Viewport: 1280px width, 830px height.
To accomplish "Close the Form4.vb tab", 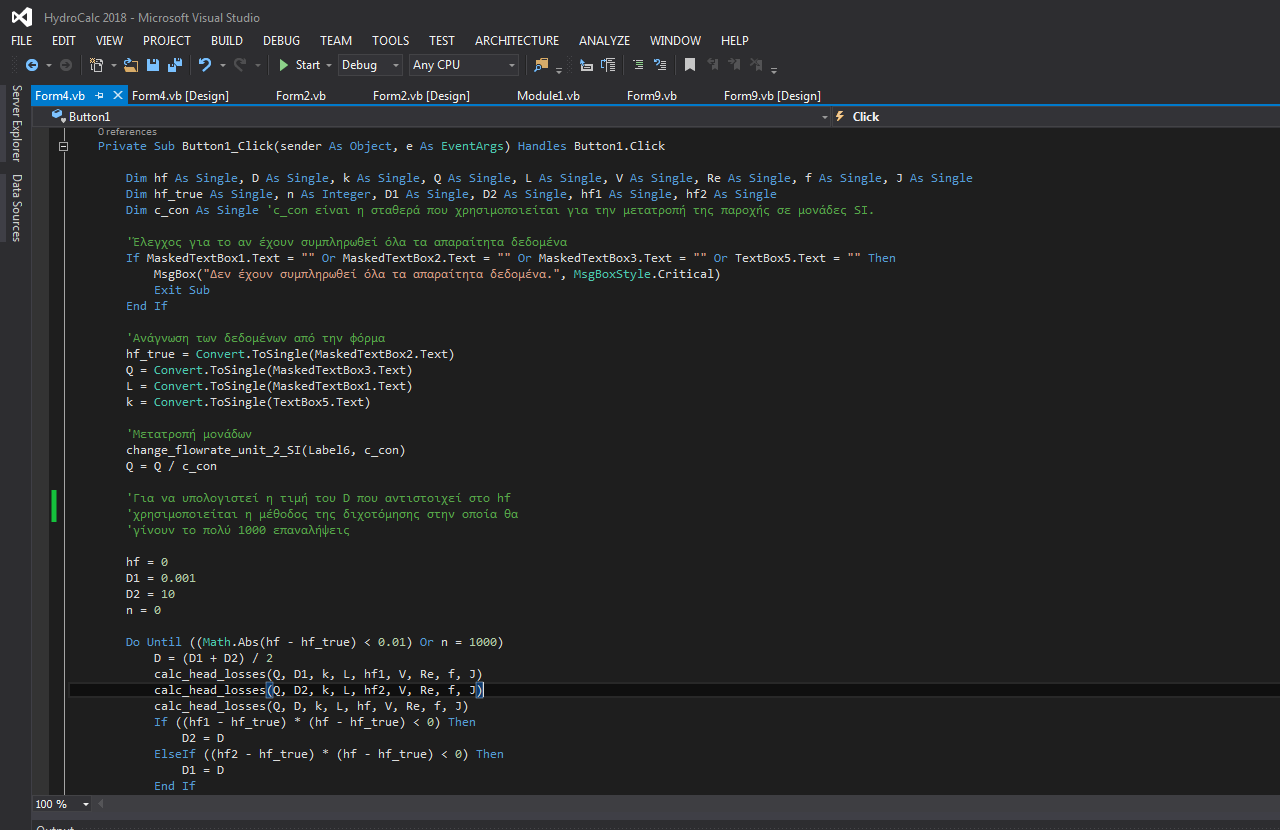I will 118,96.
